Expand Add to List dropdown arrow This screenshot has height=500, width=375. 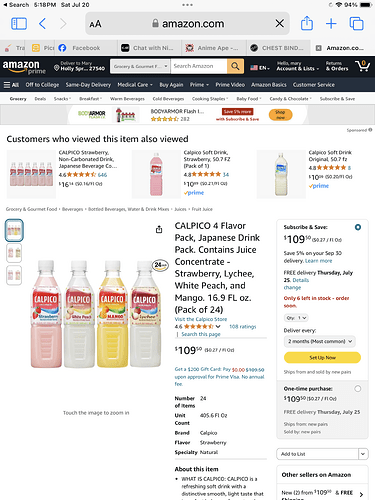tap(363, 454)
